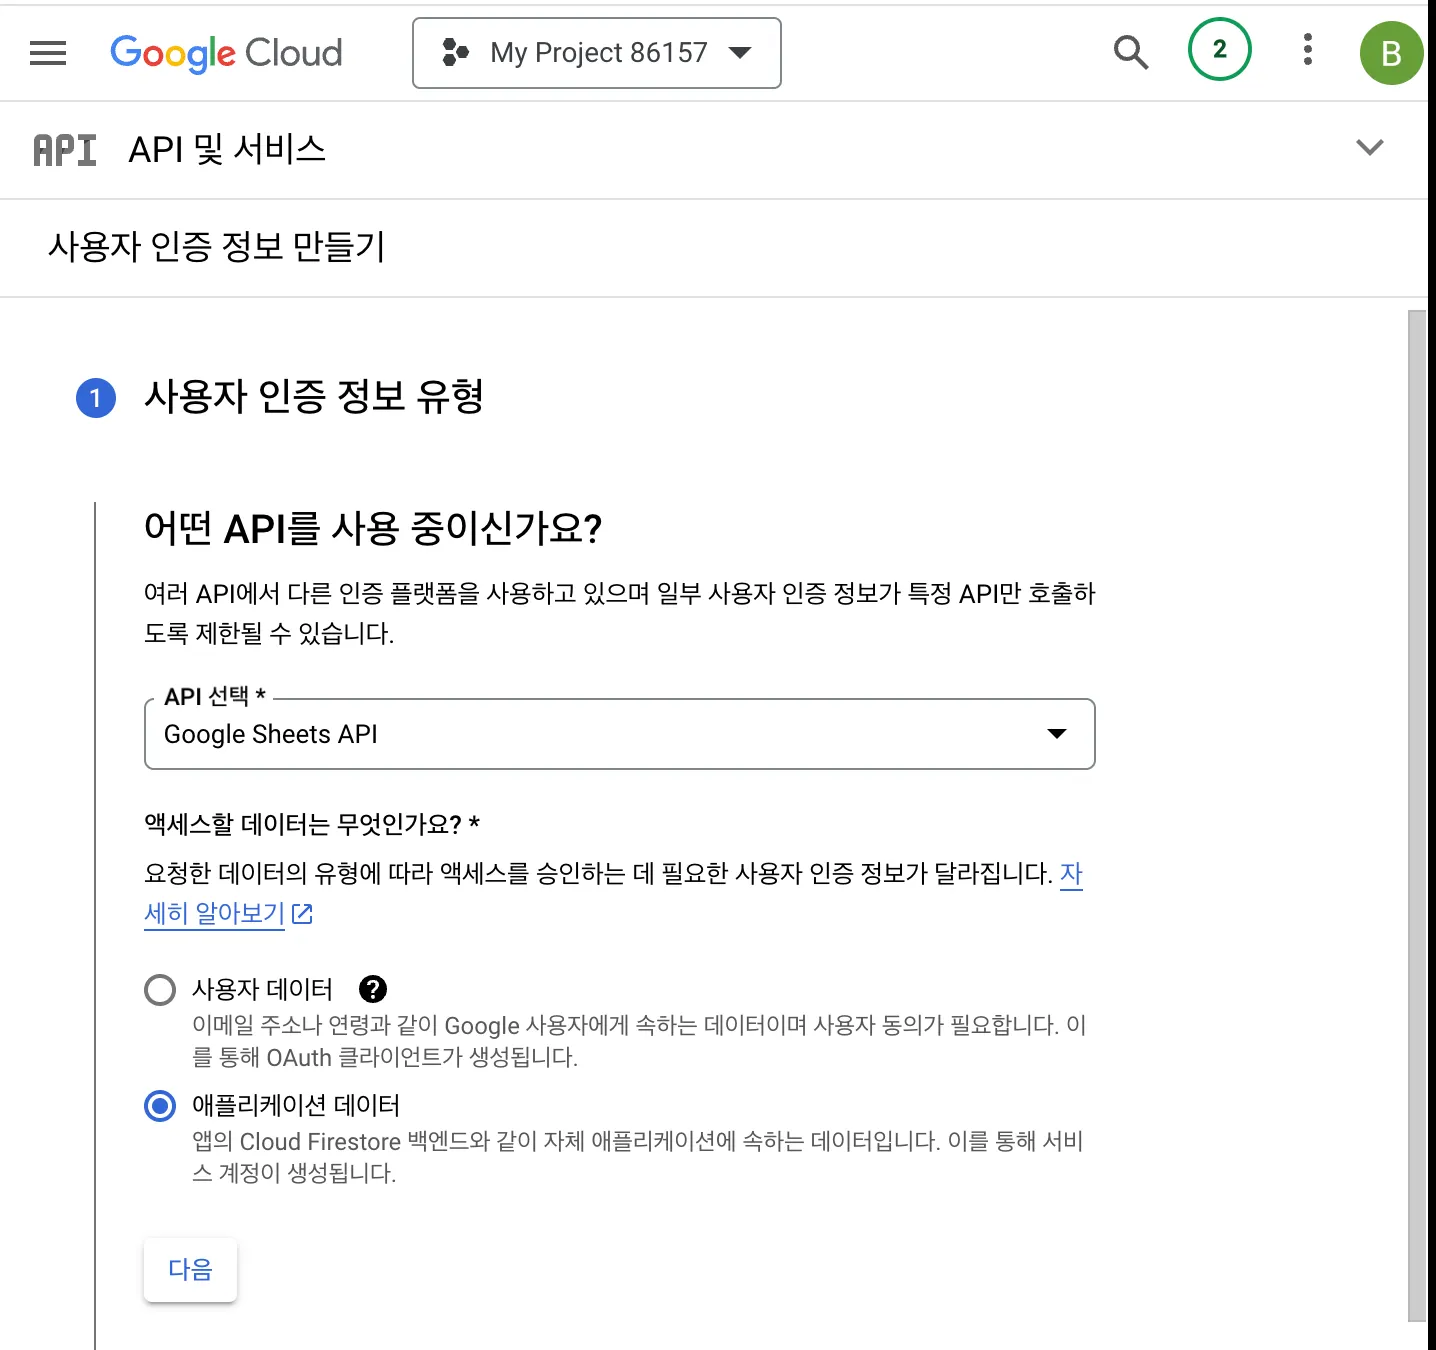Click the 다음 button
The height and width of the screenshot is (1350, 1436).
pos(190,1270)
